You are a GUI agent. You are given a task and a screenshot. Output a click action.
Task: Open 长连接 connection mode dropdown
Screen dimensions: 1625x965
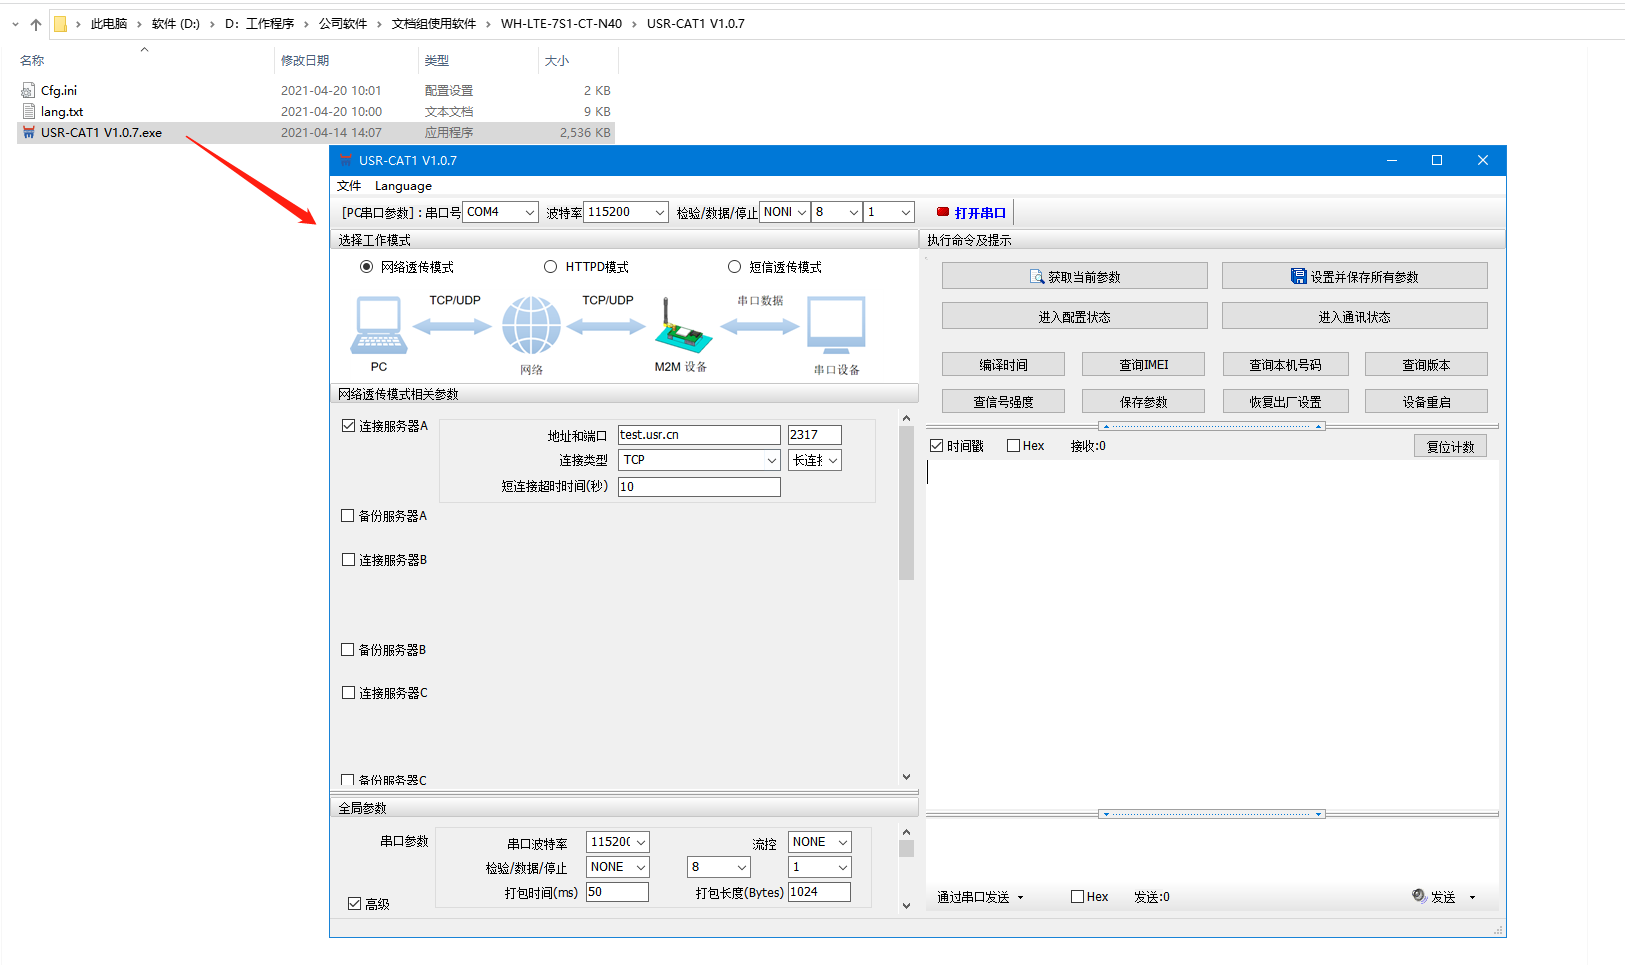click(x=832, y=460)
